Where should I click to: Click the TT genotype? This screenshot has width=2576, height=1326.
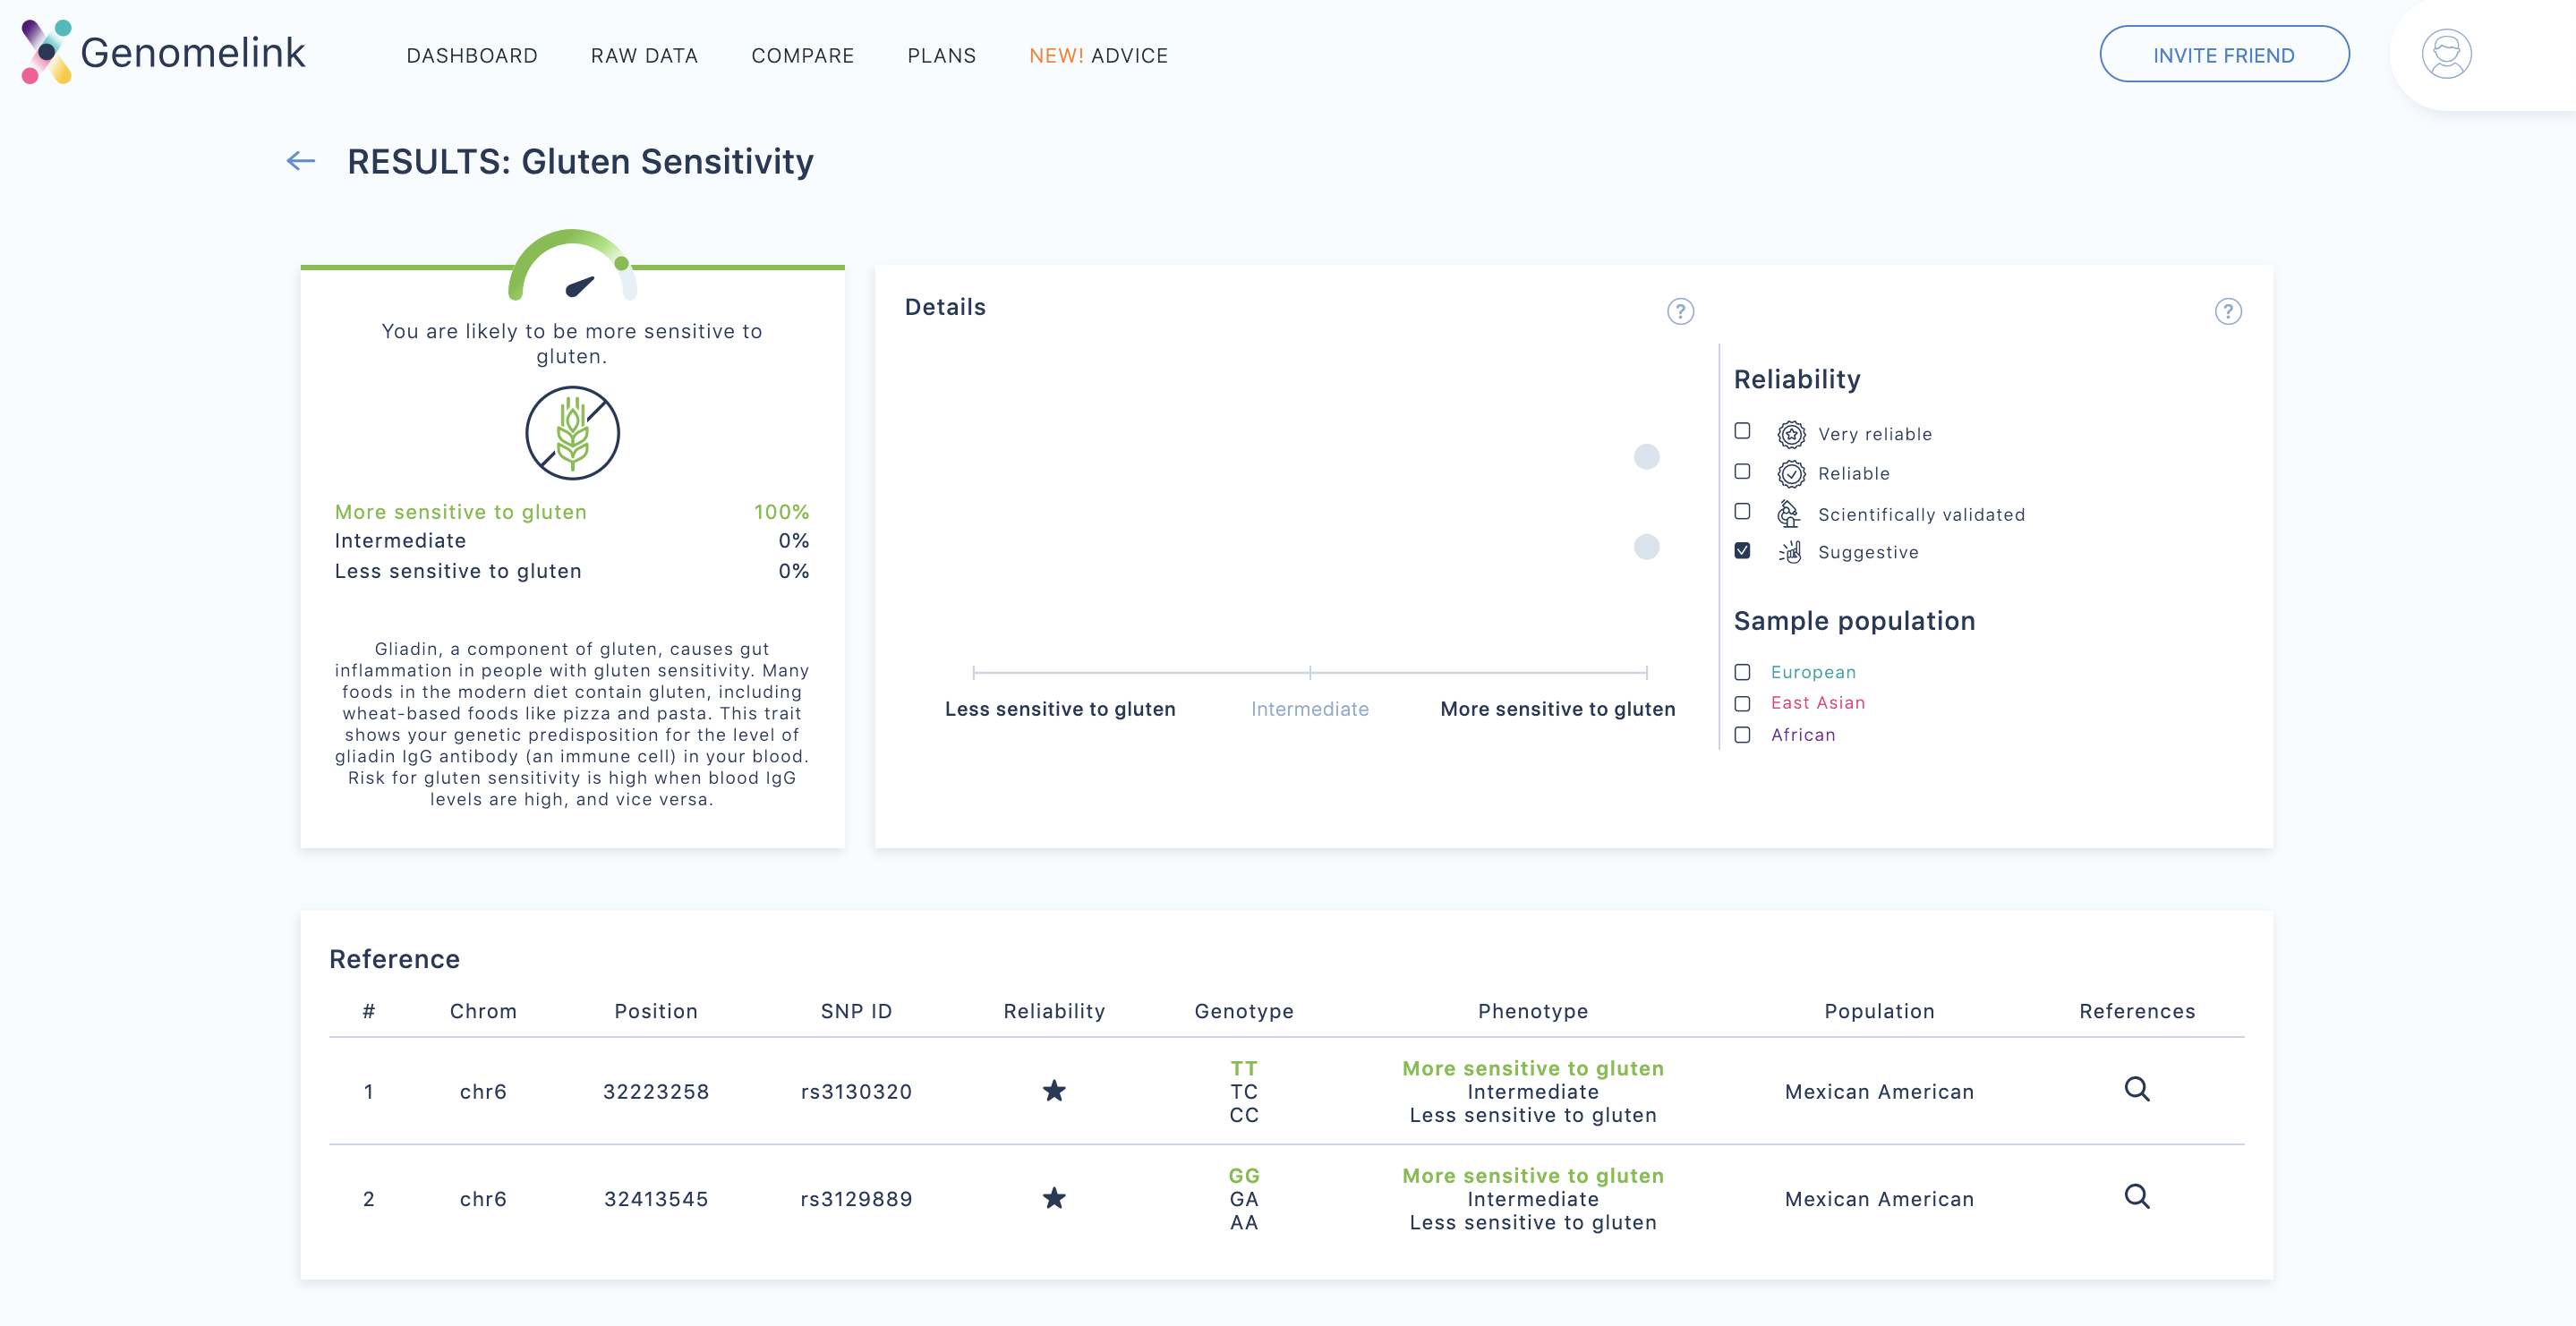[x=1243, y=1068]
